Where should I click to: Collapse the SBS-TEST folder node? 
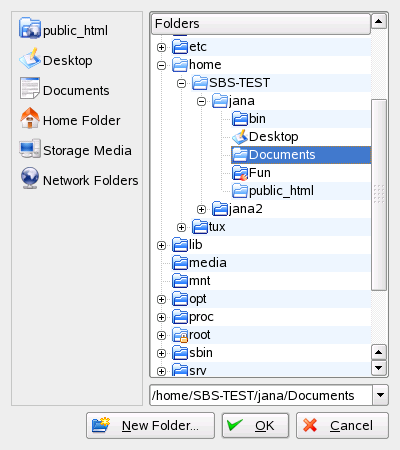pyautogui.click(x=181, y=83)
